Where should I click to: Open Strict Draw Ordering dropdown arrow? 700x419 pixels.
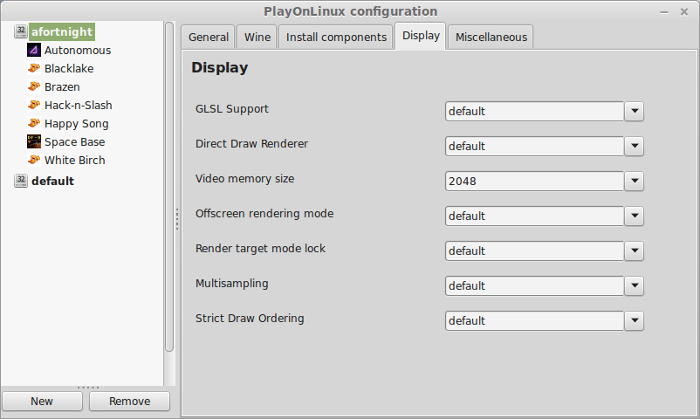click(x=634, y=320)
